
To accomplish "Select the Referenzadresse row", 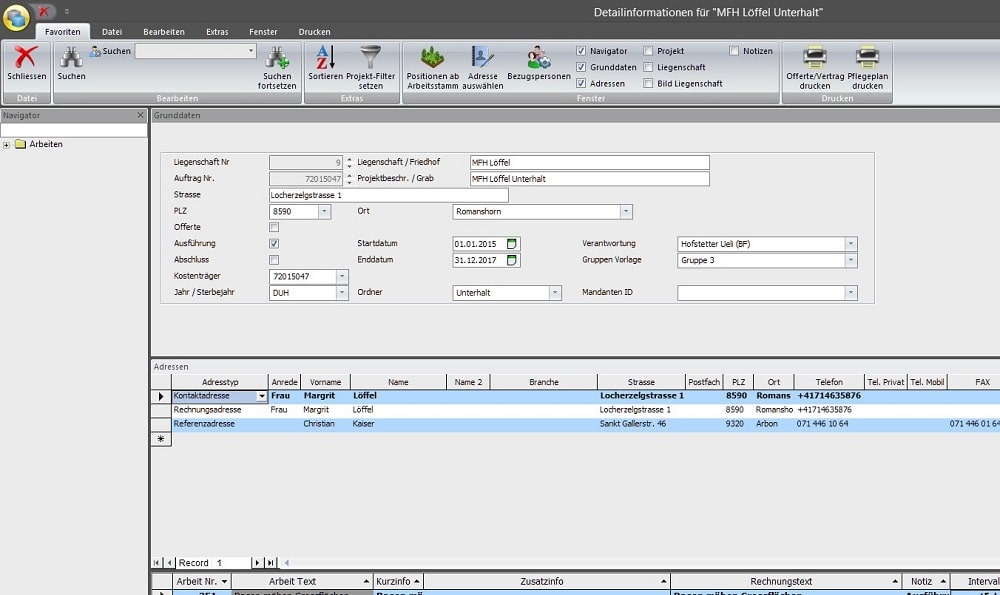I will (x=575, y=424).
